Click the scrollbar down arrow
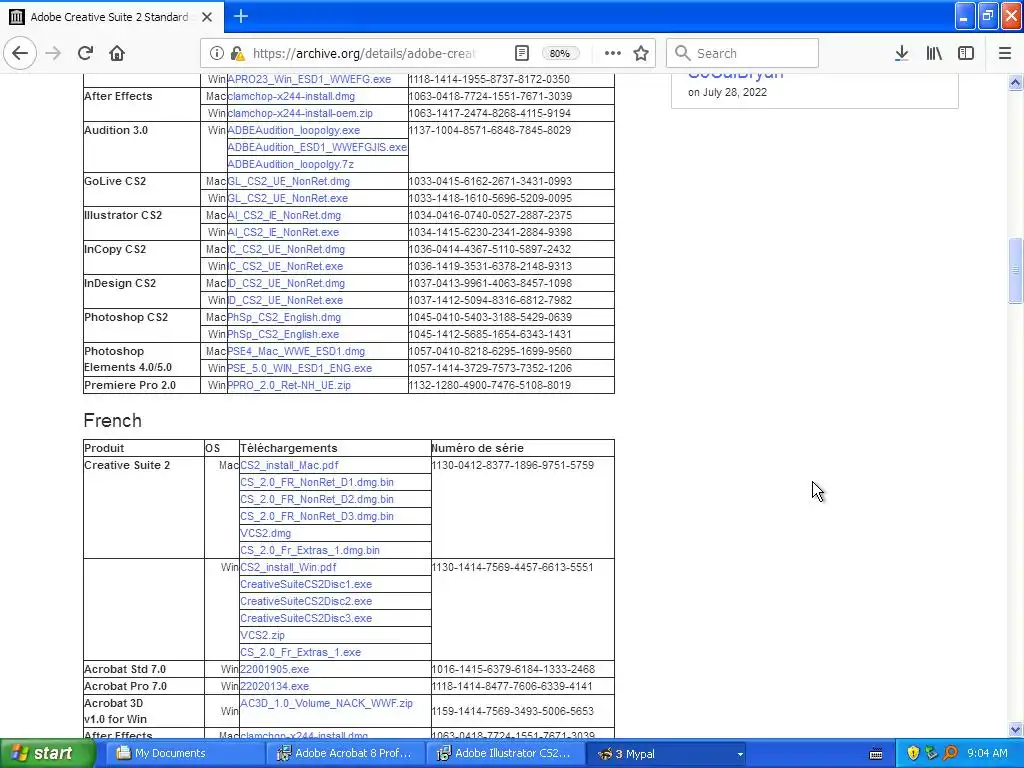The image size is (1024, 768). tap(1015, 729)
